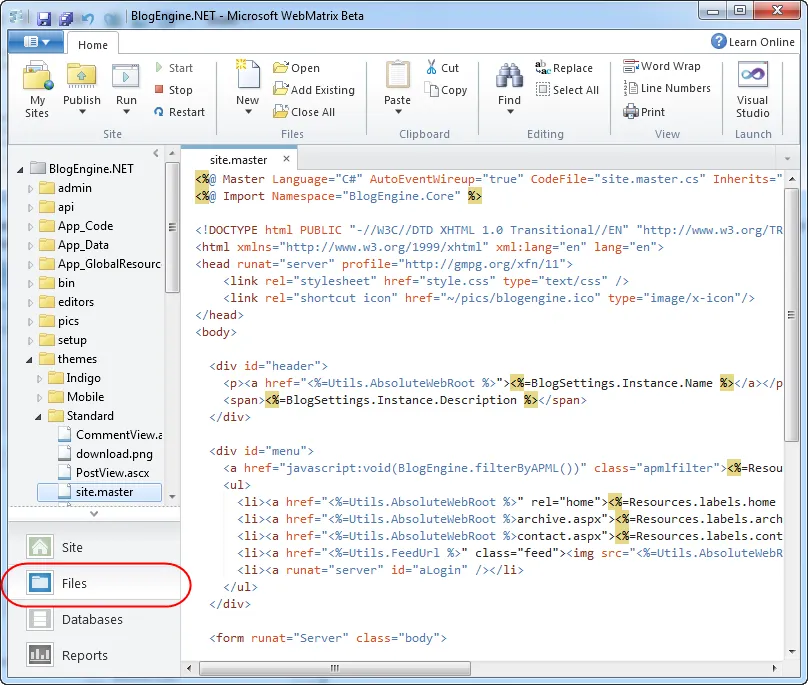
Task: Click the Learn Online link
Action: [753, 42]
